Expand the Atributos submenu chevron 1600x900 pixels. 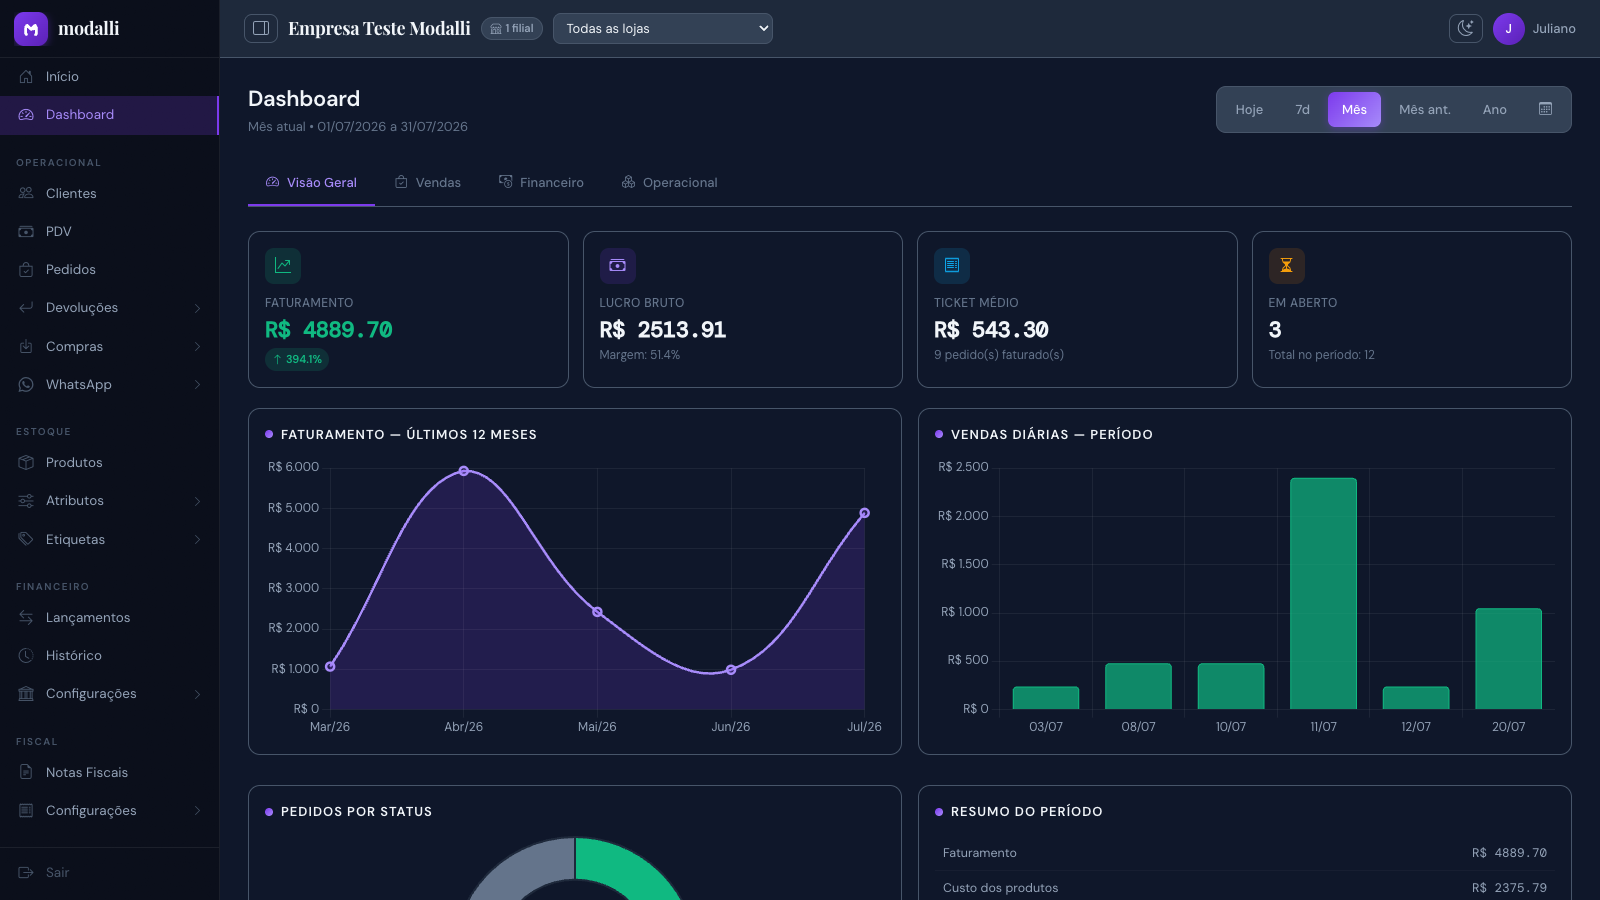click(x=197, y=501)
